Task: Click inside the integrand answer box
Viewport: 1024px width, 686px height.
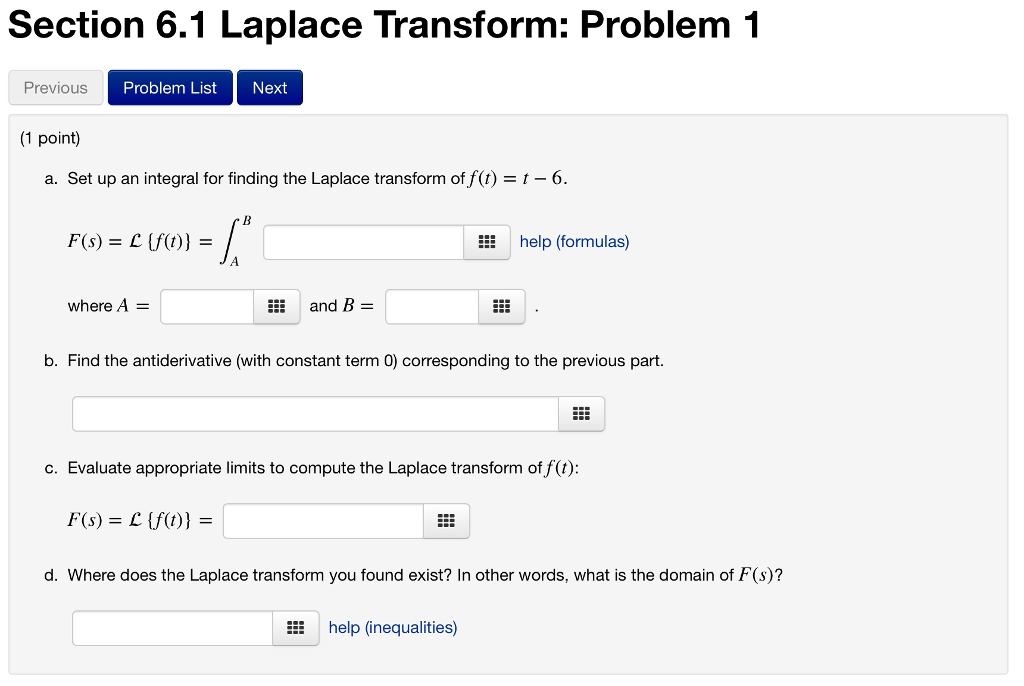Action: tap(362, 241)
